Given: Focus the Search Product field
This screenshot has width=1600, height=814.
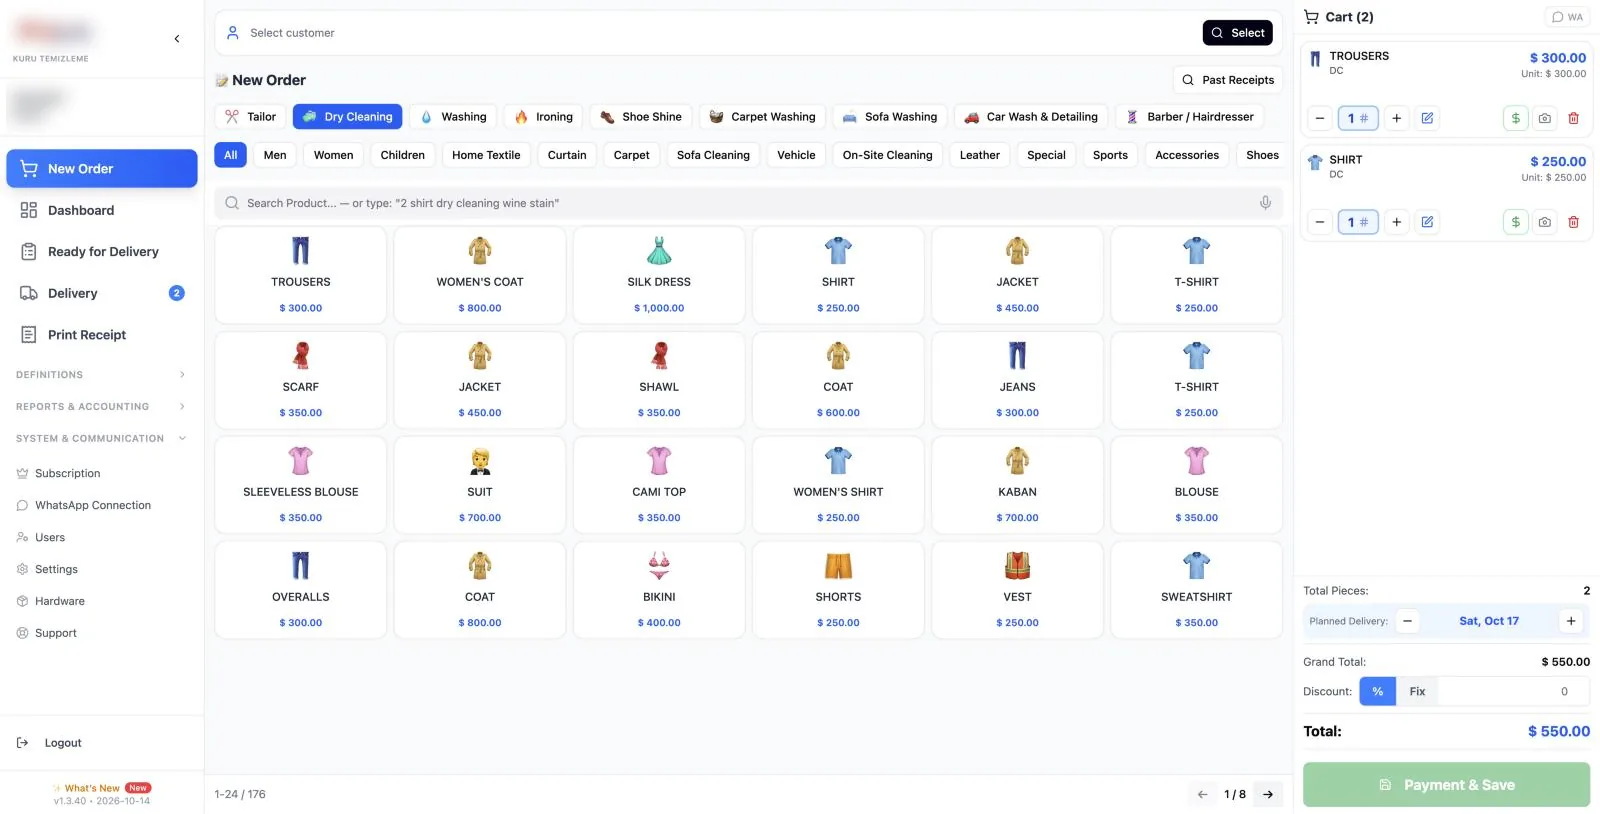Looking at the screenshot, I should [748, 203].
